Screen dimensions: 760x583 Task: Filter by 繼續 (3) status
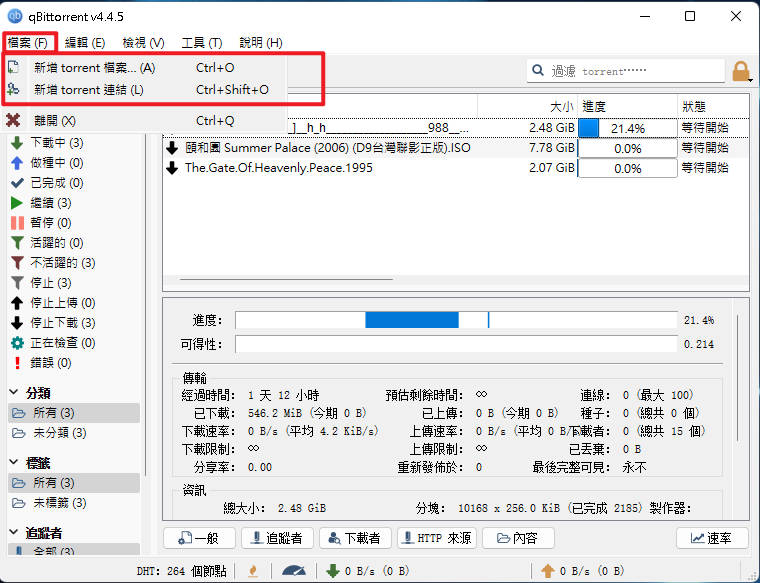pyautogui.click(x=51, y=203)
